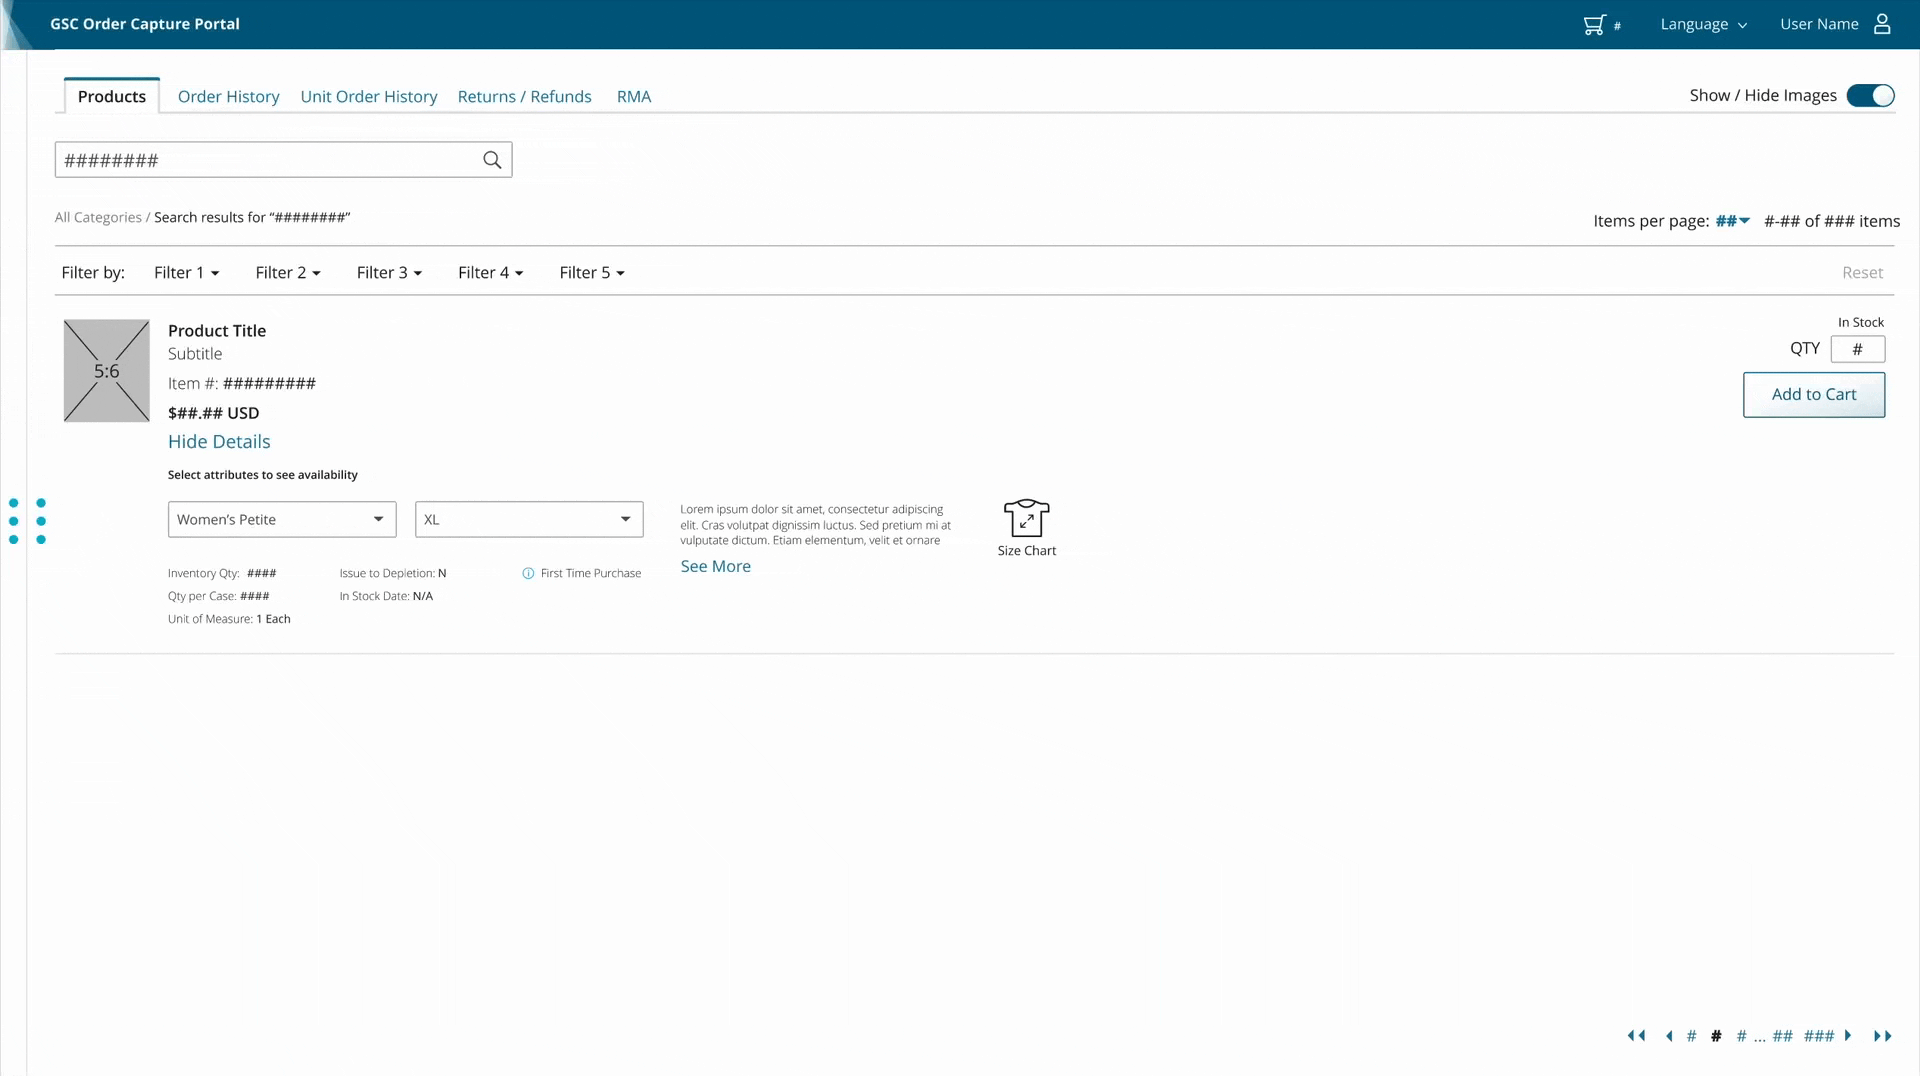Open the XL size dropdown
The height and width of the screenshot is (1076, 1920).
pos(529,520)
